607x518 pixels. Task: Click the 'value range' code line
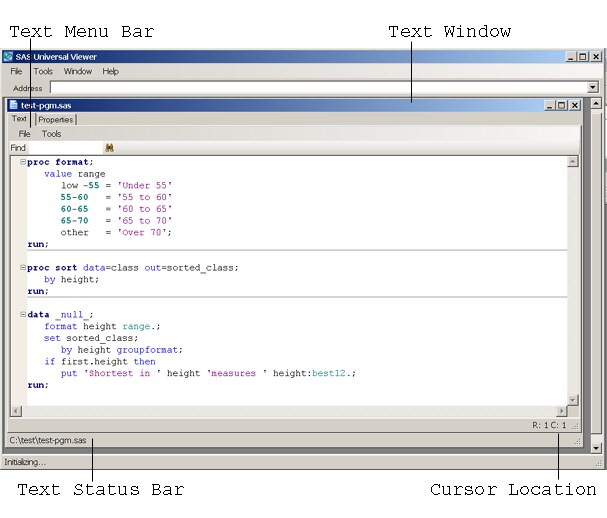(x=74, y=174)
